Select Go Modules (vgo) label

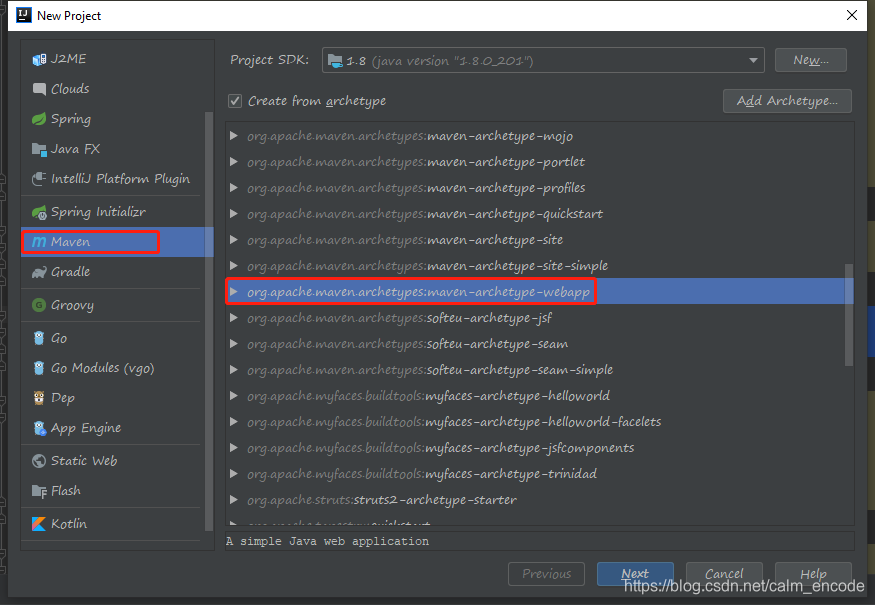click(x=103, y=368)
